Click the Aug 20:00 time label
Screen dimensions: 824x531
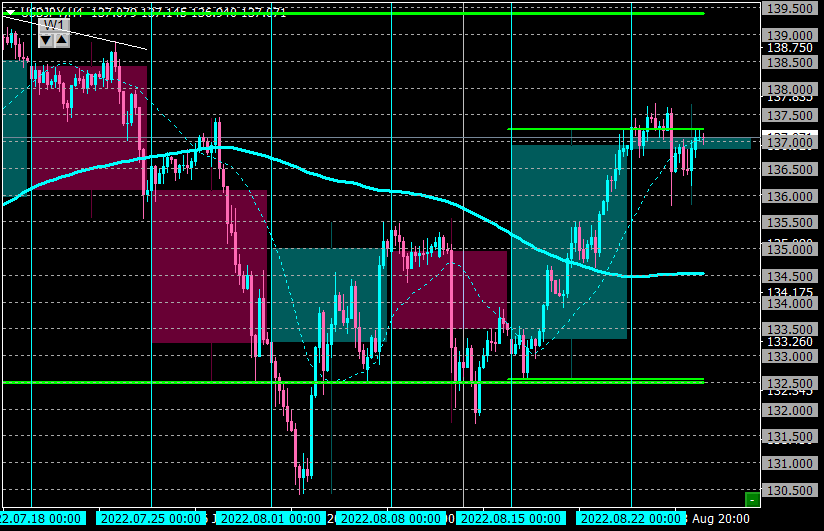coord(721,519)
